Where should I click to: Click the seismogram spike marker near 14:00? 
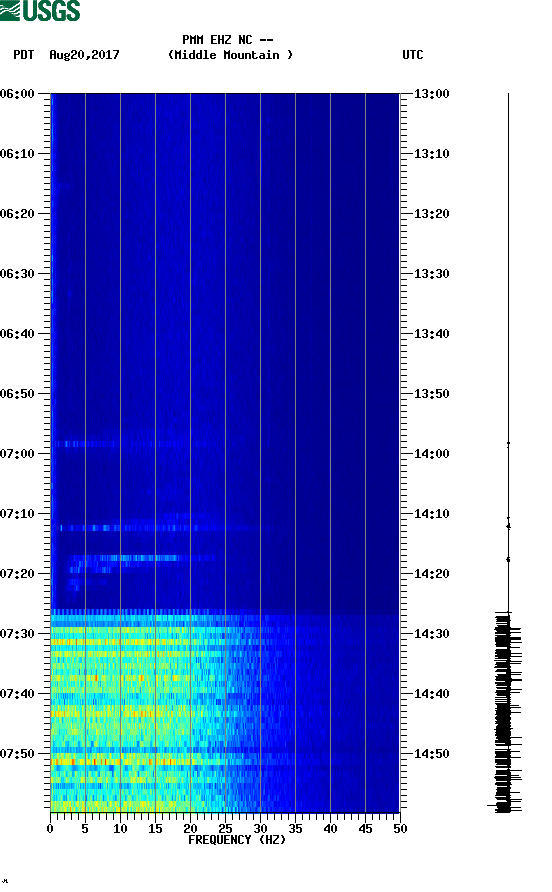pyautogui.click(x=508, y=443)
